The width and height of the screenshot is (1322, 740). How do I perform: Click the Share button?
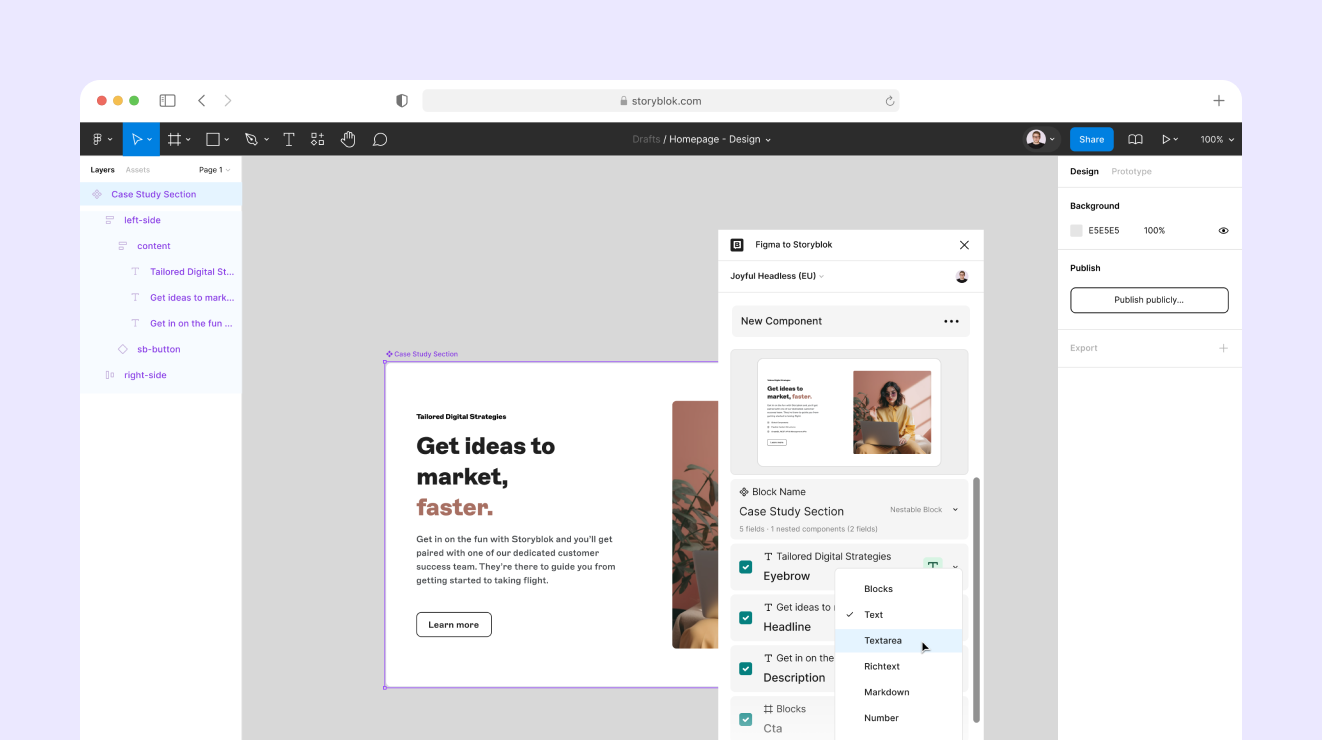coord(1091,139)
